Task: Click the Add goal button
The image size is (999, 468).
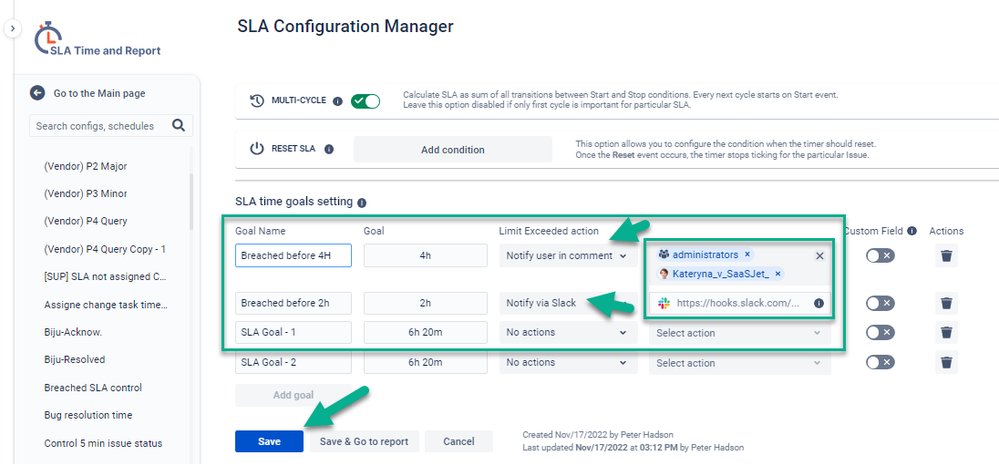Action: (293, 395)
